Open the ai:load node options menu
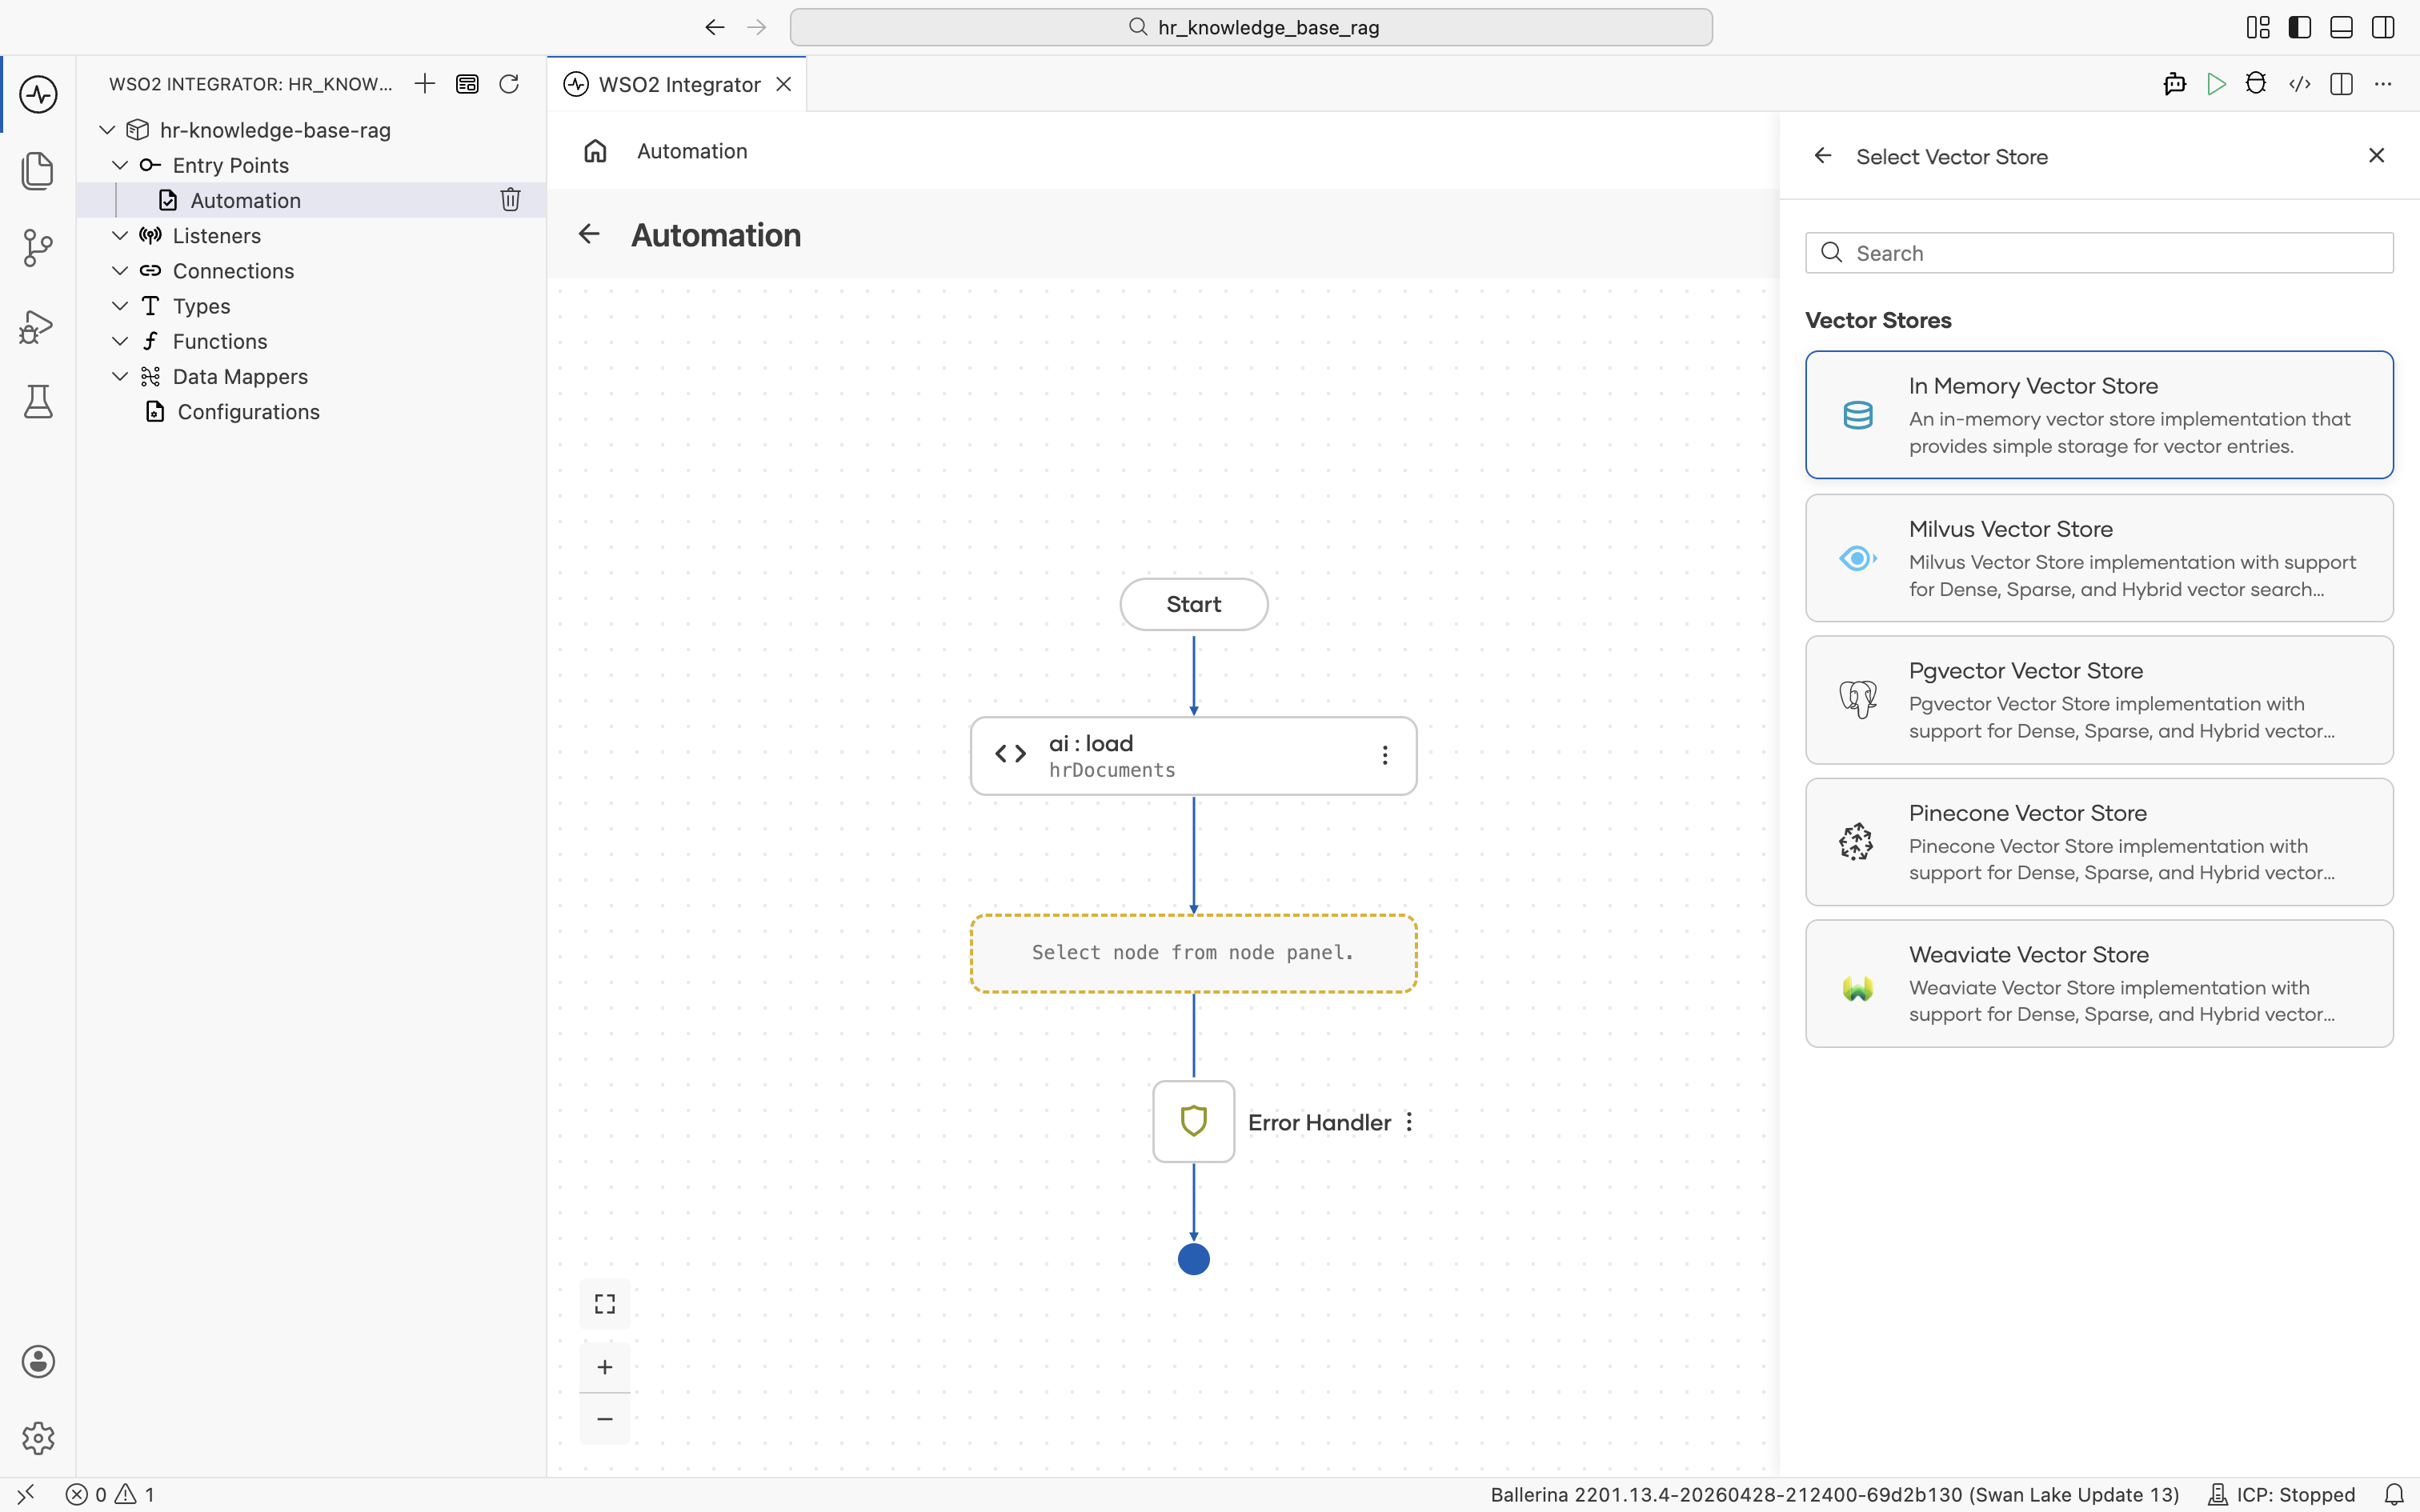Image resolution: width=2420 pixels, height=1512 pixels. pyautogui.click(x=1385, y=756)
